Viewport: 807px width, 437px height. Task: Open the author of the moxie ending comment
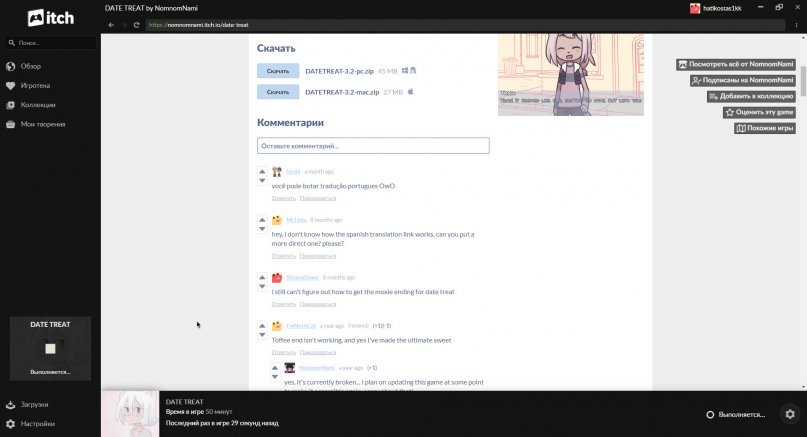303,277
